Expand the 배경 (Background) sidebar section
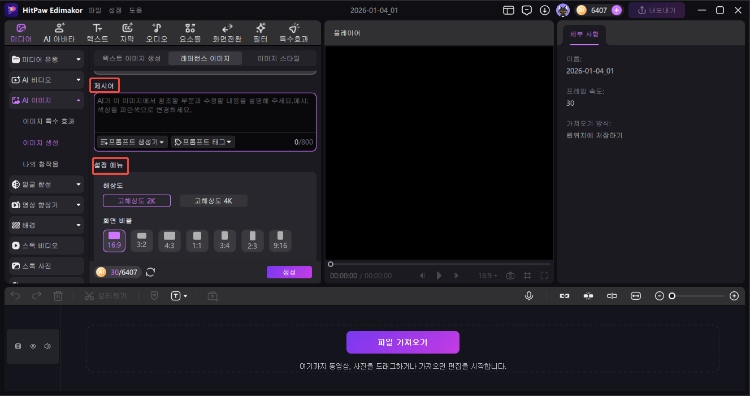750x396 pixels. (x=46, y=225)
